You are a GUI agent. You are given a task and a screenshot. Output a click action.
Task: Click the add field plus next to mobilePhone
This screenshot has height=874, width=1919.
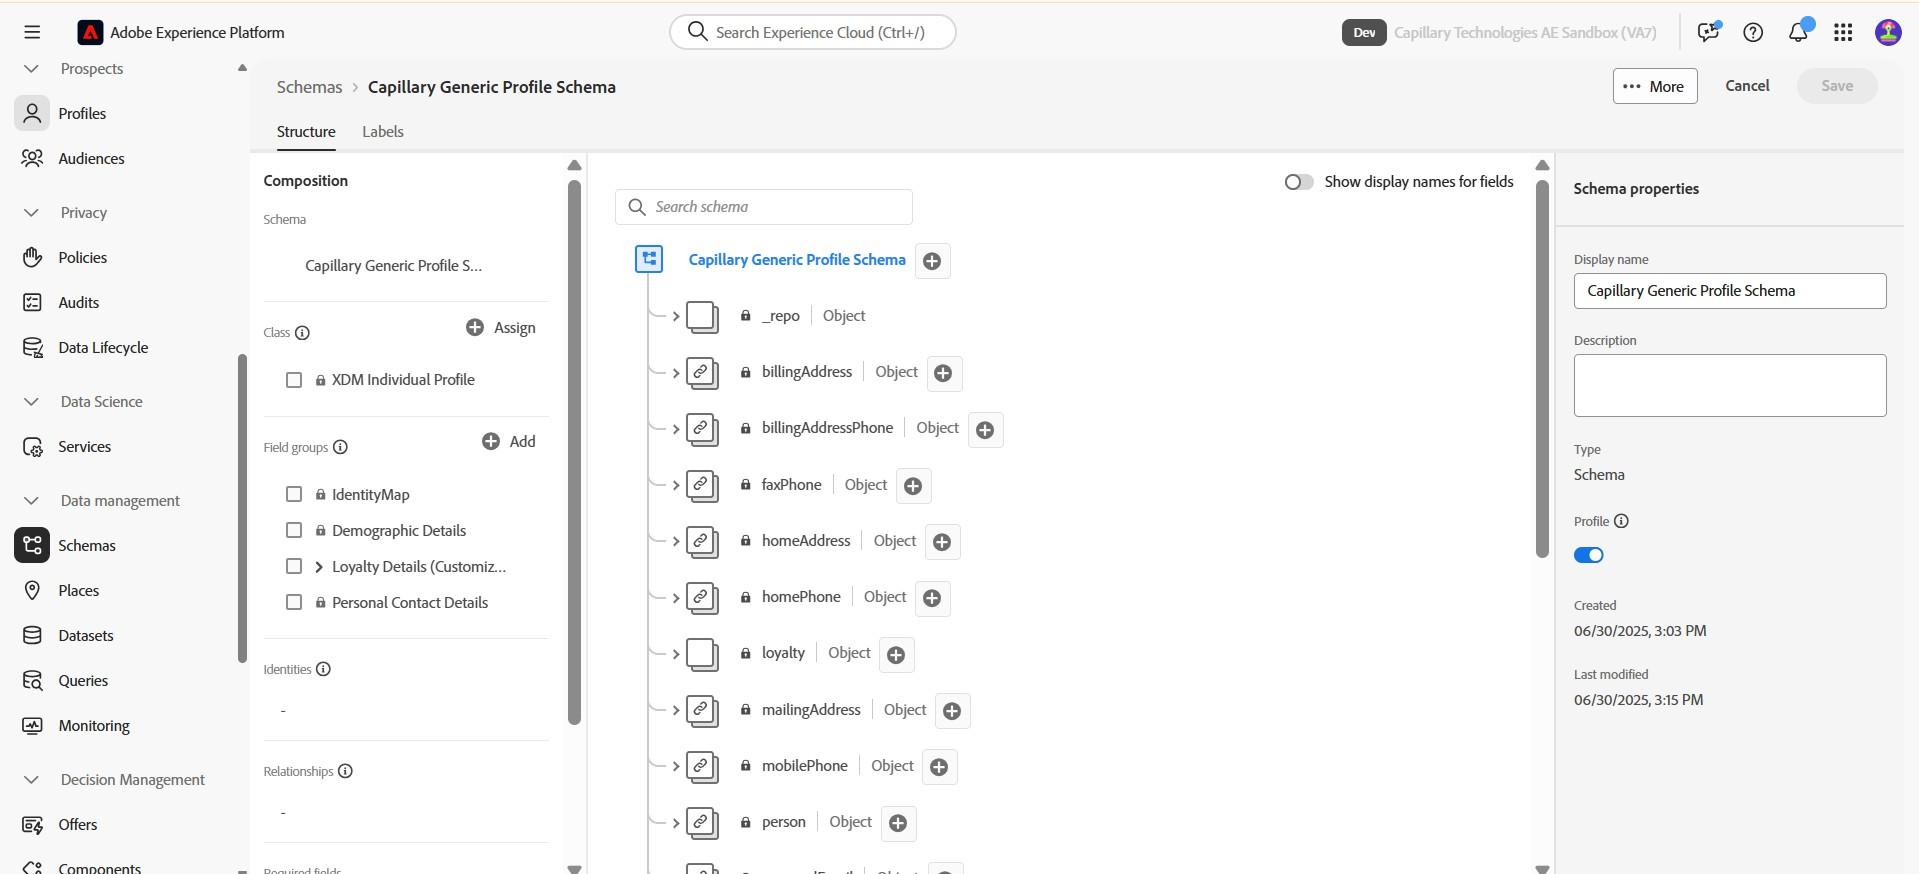[x=939, y=767]
